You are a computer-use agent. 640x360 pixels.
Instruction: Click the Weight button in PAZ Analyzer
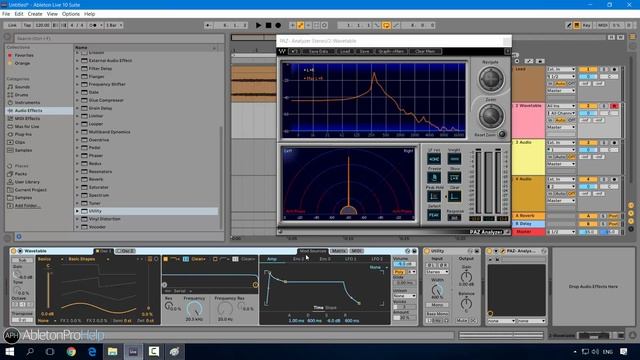(454, 159)
